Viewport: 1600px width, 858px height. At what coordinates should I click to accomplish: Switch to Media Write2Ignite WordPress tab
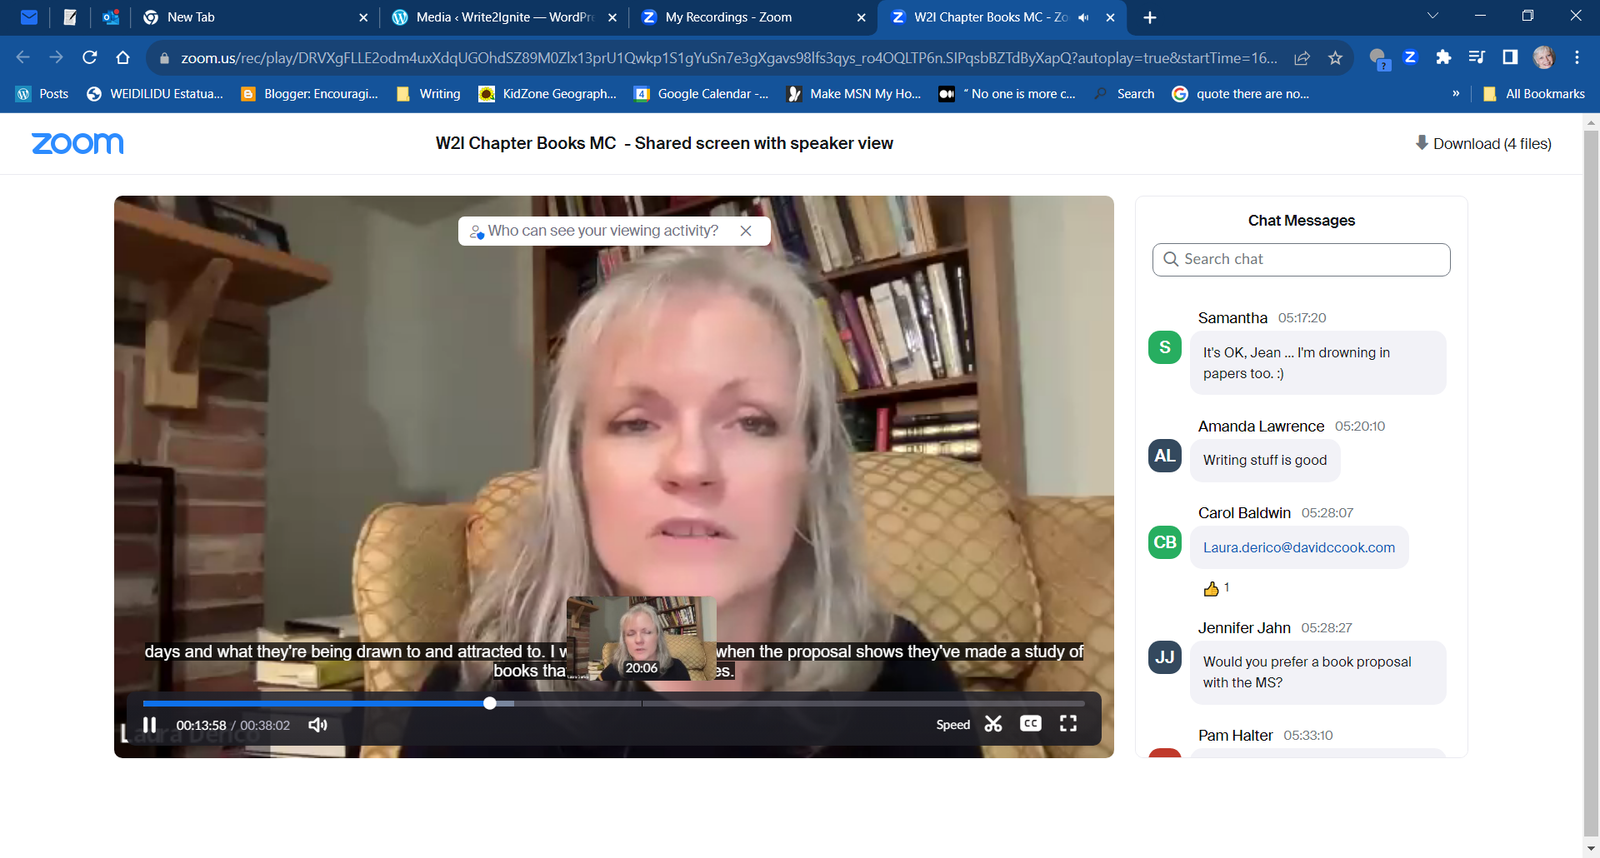click(503, 17)
